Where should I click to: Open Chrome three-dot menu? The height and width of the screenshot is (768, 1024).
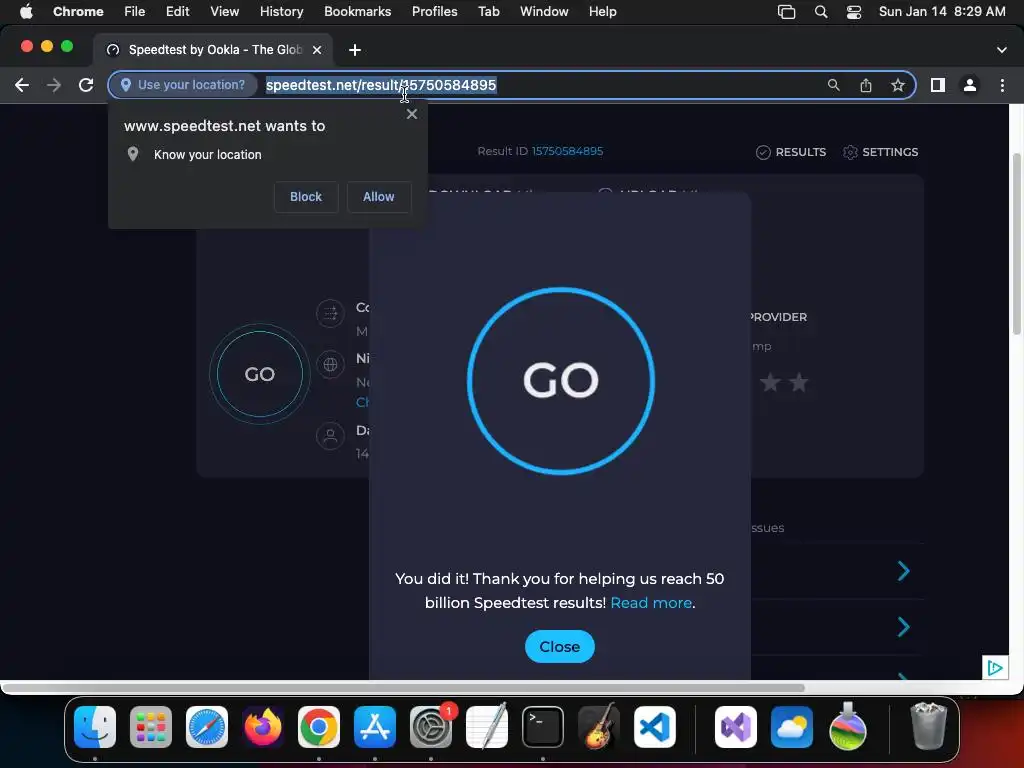tap(1002, 85)
